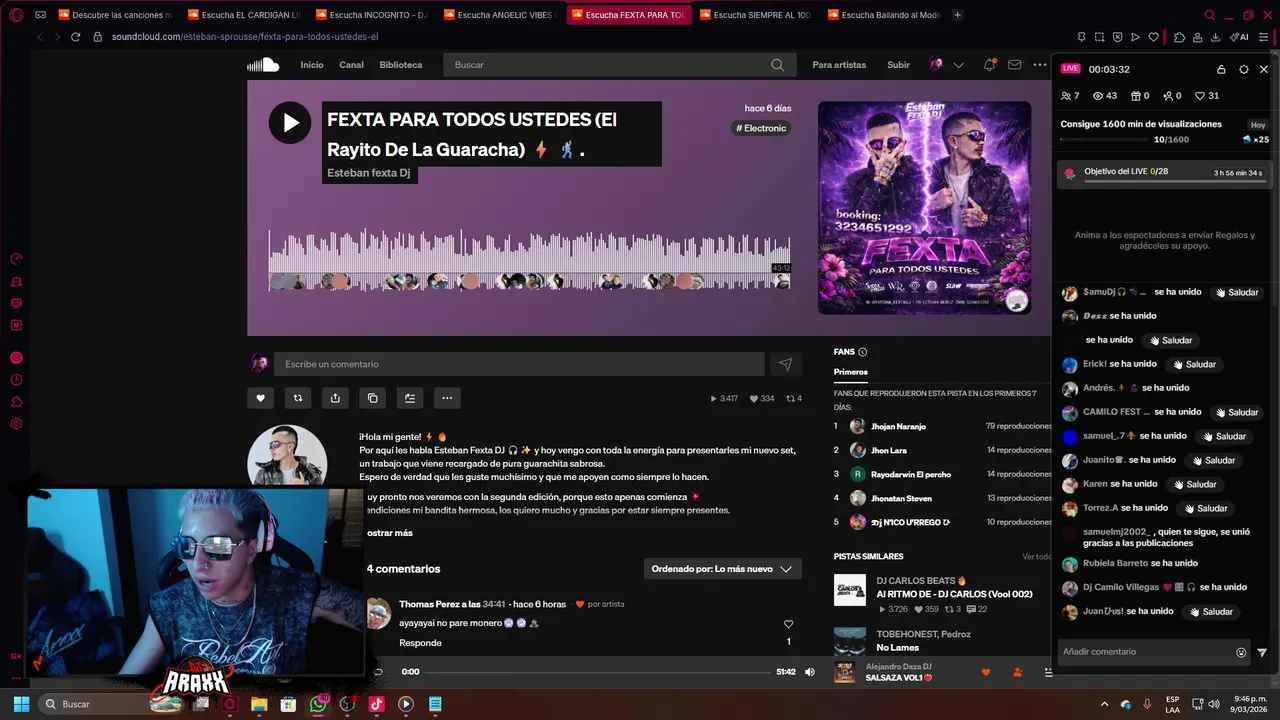Open the Canal section
Screen dimensions: 1280x720
coord(351,65)
